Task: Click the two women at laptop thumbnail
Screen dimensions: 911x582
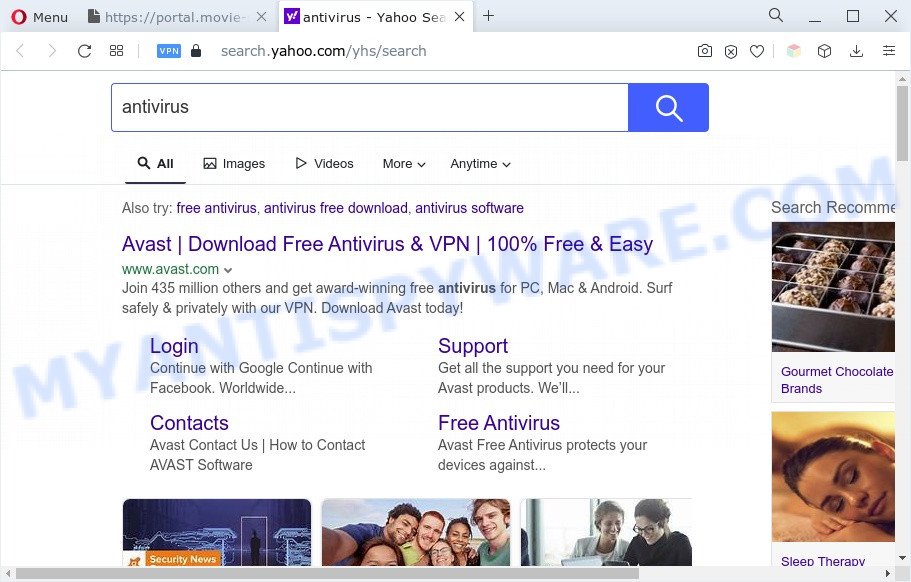Action: tap(606, 532)
